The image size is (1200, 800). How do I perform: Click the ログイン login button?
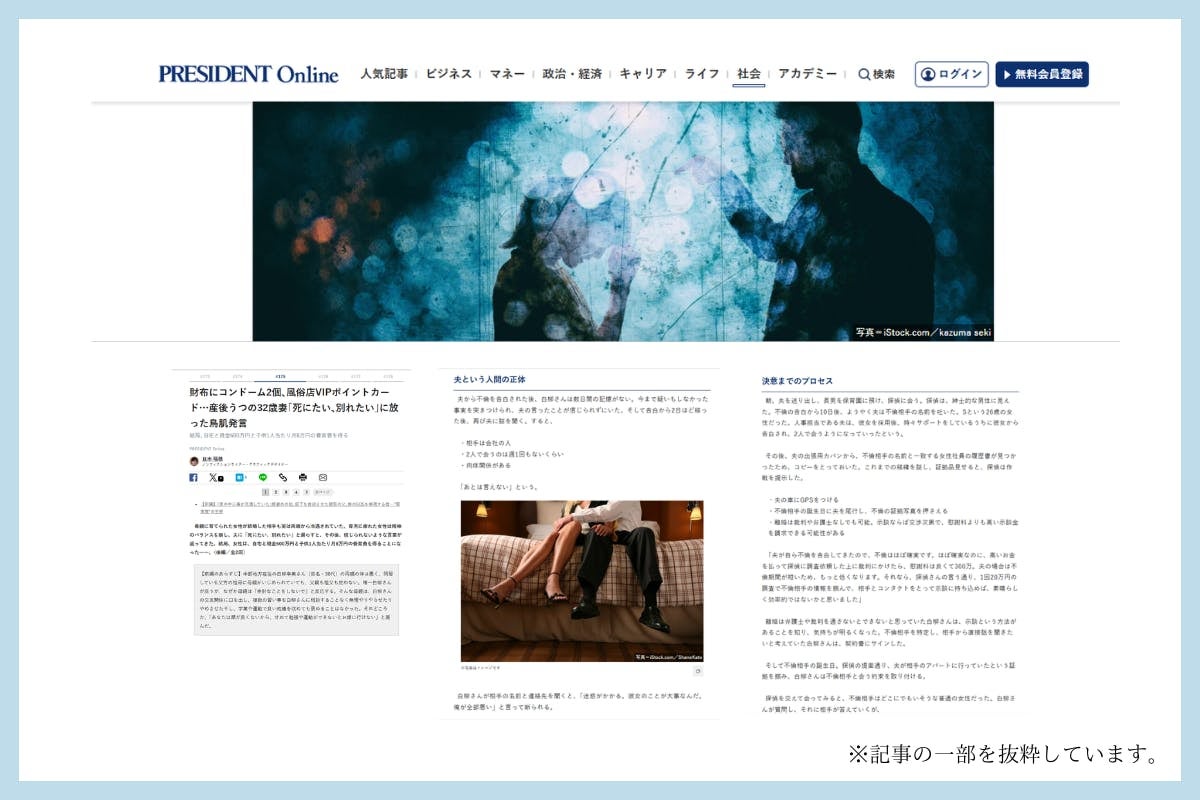pyautogui.click(x=951, y=74)
